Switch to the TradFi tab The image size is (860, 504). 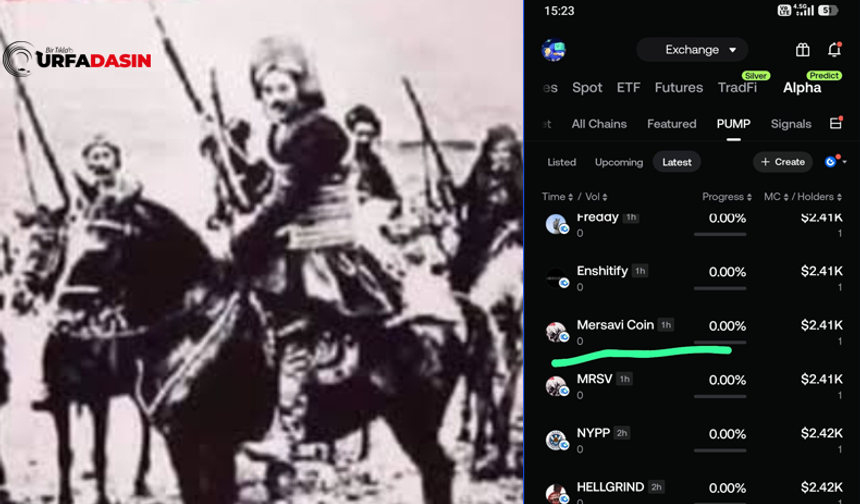click(x=737, y=88)
